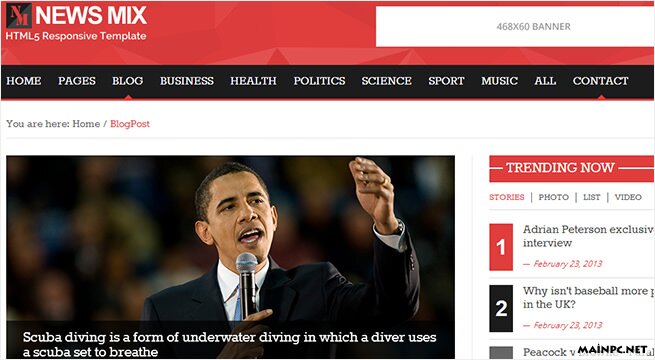Open the 'Why isn't baseball more' story
This screenshot has width=655, height=360.
(x=588, y=297)
